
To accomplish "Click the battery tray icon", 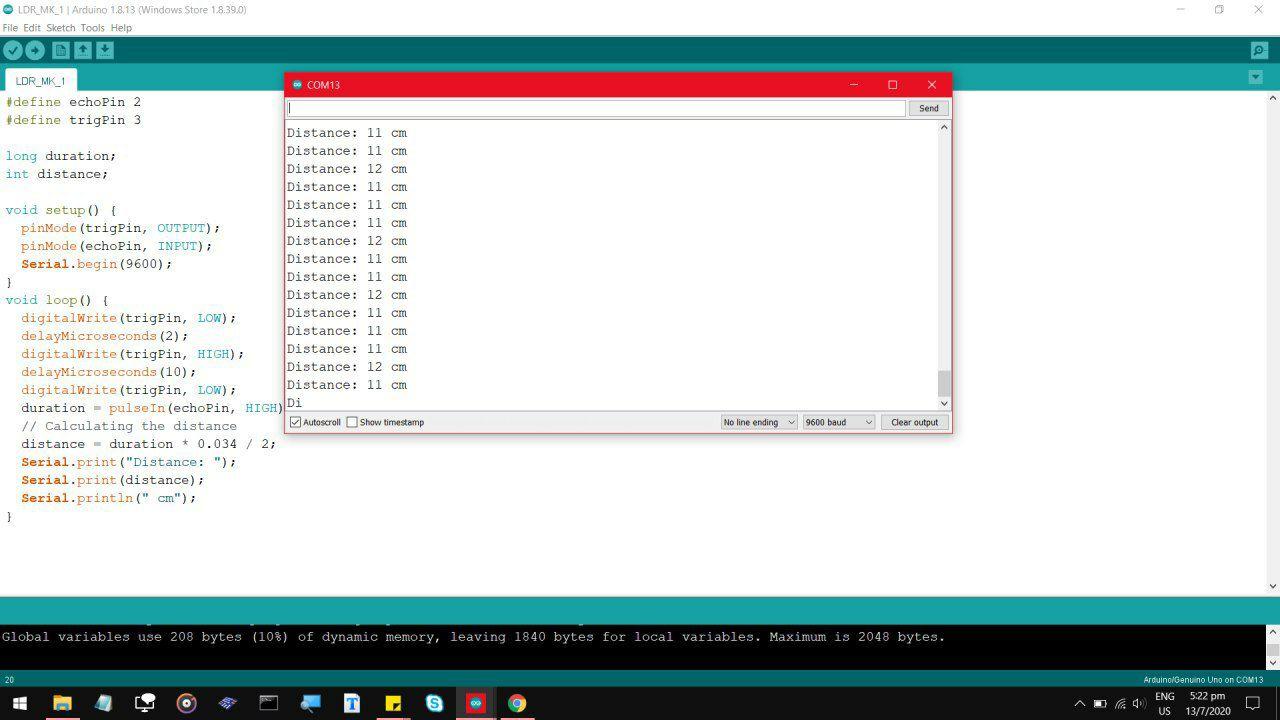I will tap(1100, 704).
